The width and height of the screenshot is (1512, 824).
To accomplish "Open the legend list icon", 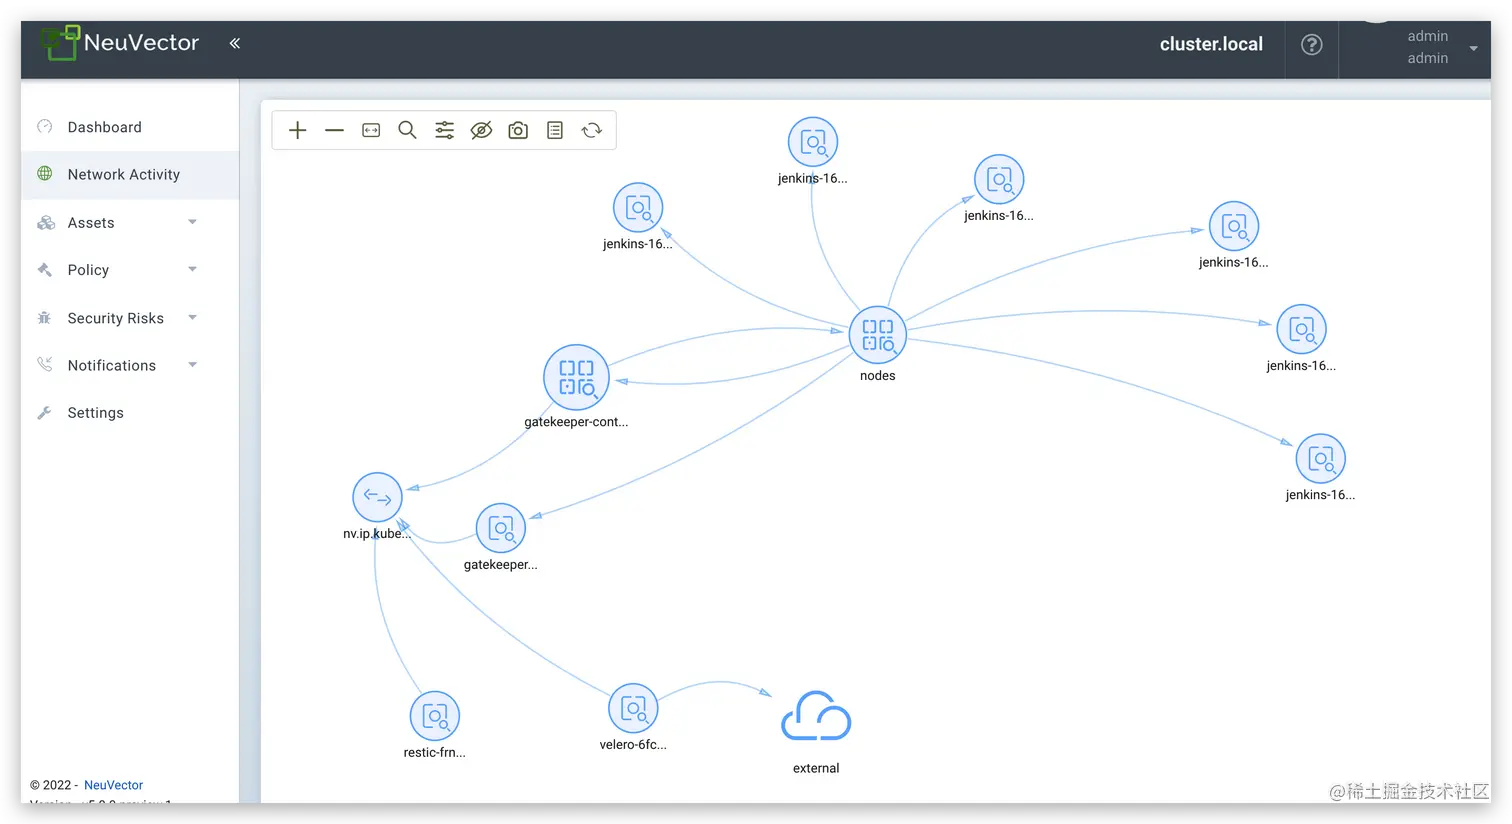I will 555,130.
